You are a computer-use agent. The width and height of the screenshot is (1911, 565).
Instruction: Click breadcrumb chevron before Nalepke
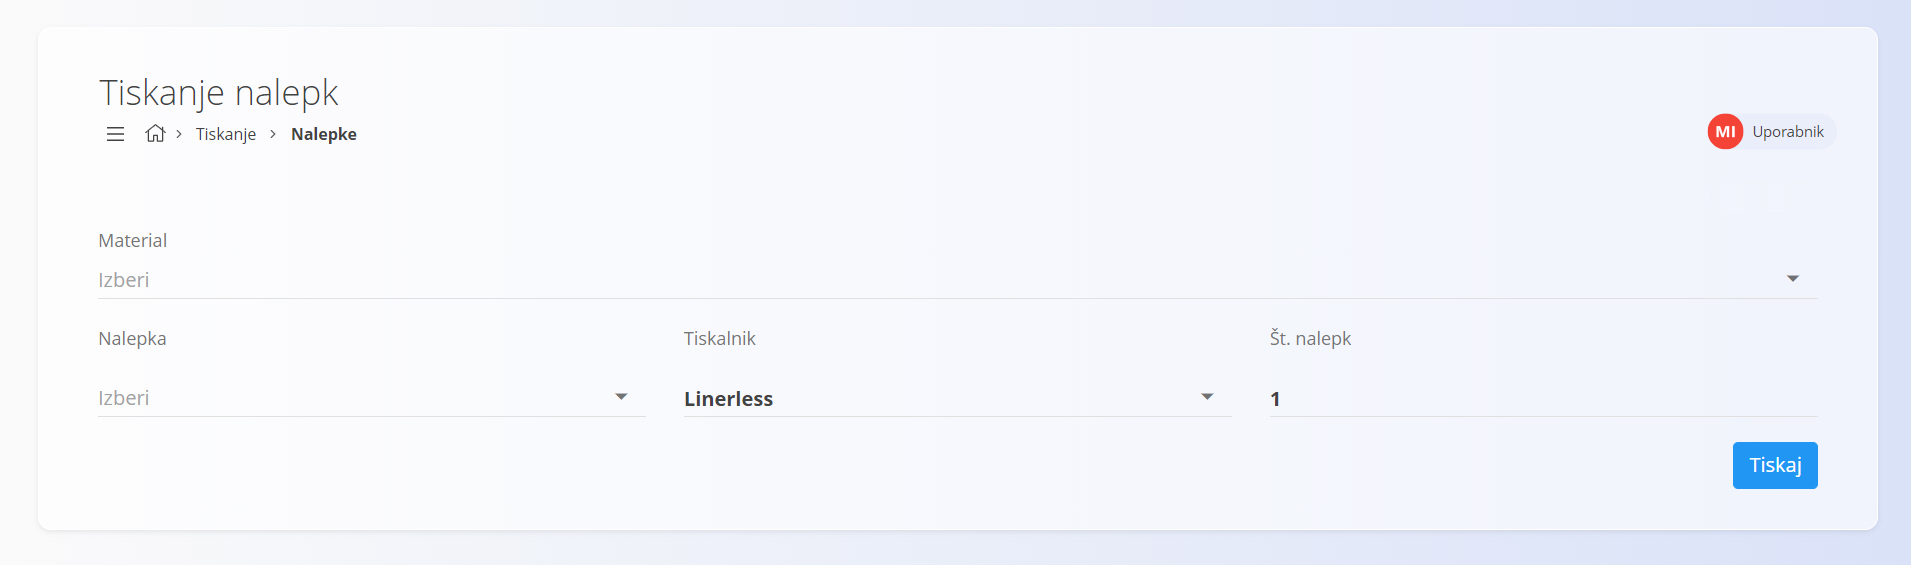tap(272, 134)
